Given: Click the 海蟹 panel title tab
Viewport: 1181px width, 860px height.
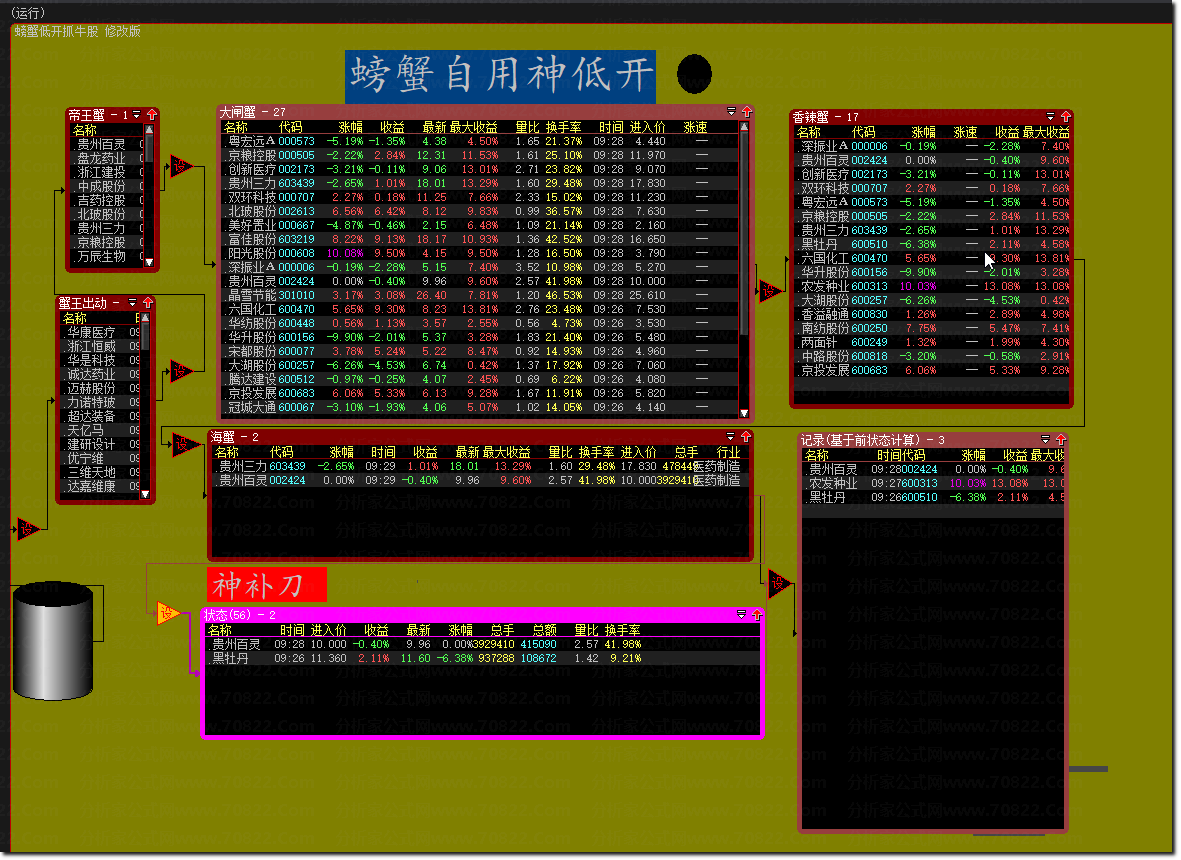Looking at the screenshot, I should click(x=234, y=437).
